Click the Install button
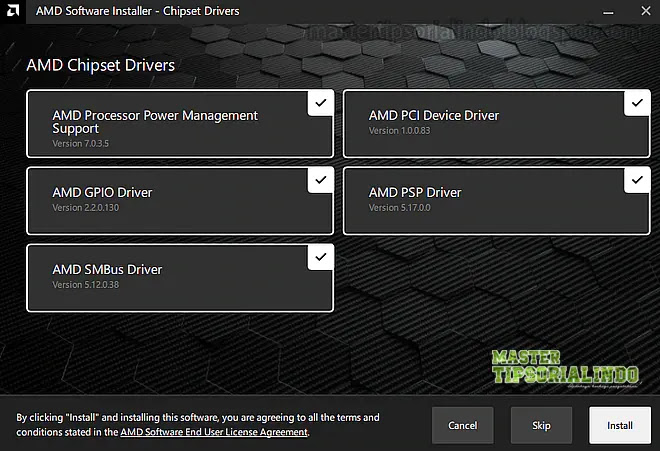The height and width of the screenshot is (451, 660). point(620,425)
